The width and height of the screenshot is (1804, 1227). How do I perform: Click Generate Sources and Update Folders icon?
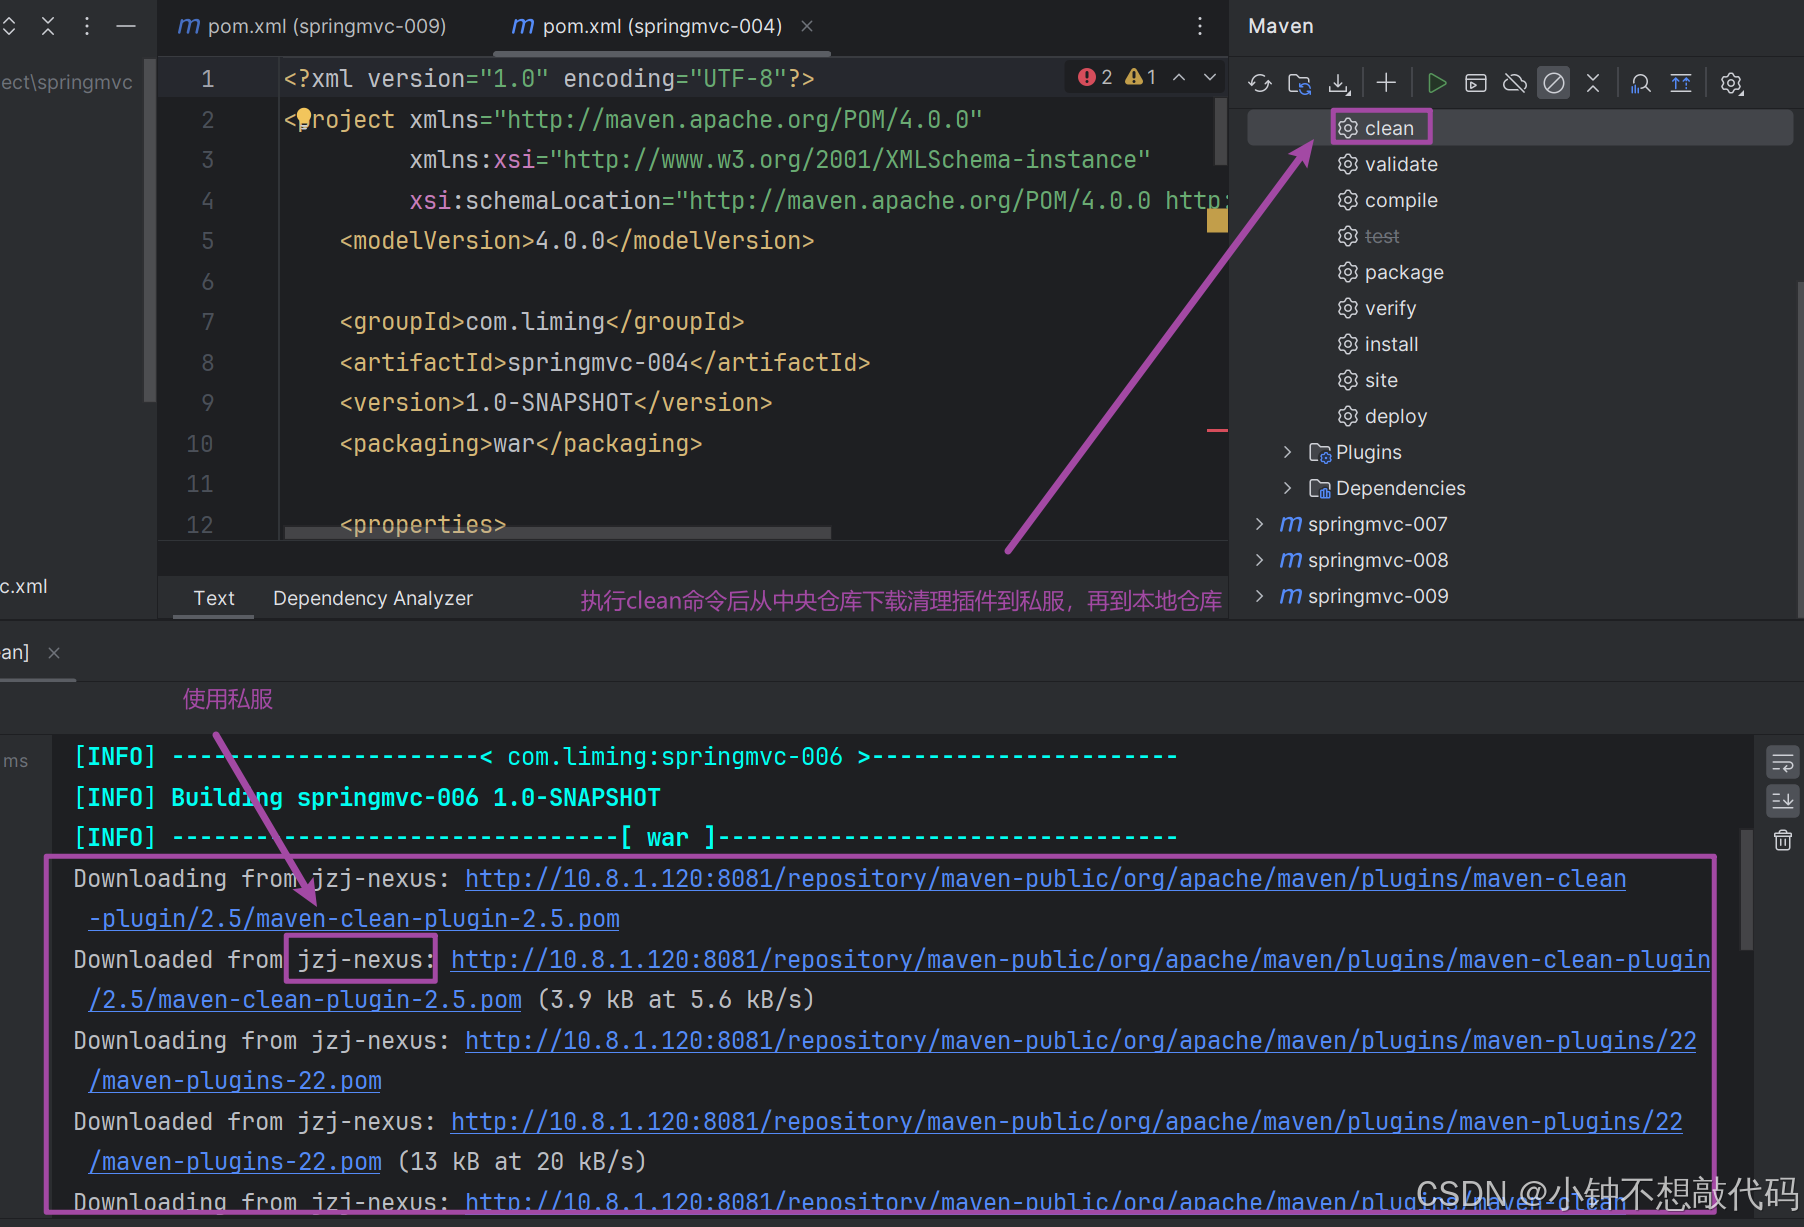(1299, 83)
